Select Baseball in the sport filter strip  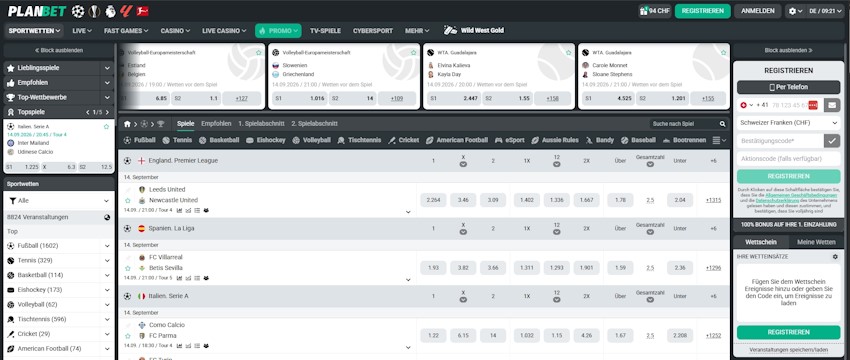[638, 140]
